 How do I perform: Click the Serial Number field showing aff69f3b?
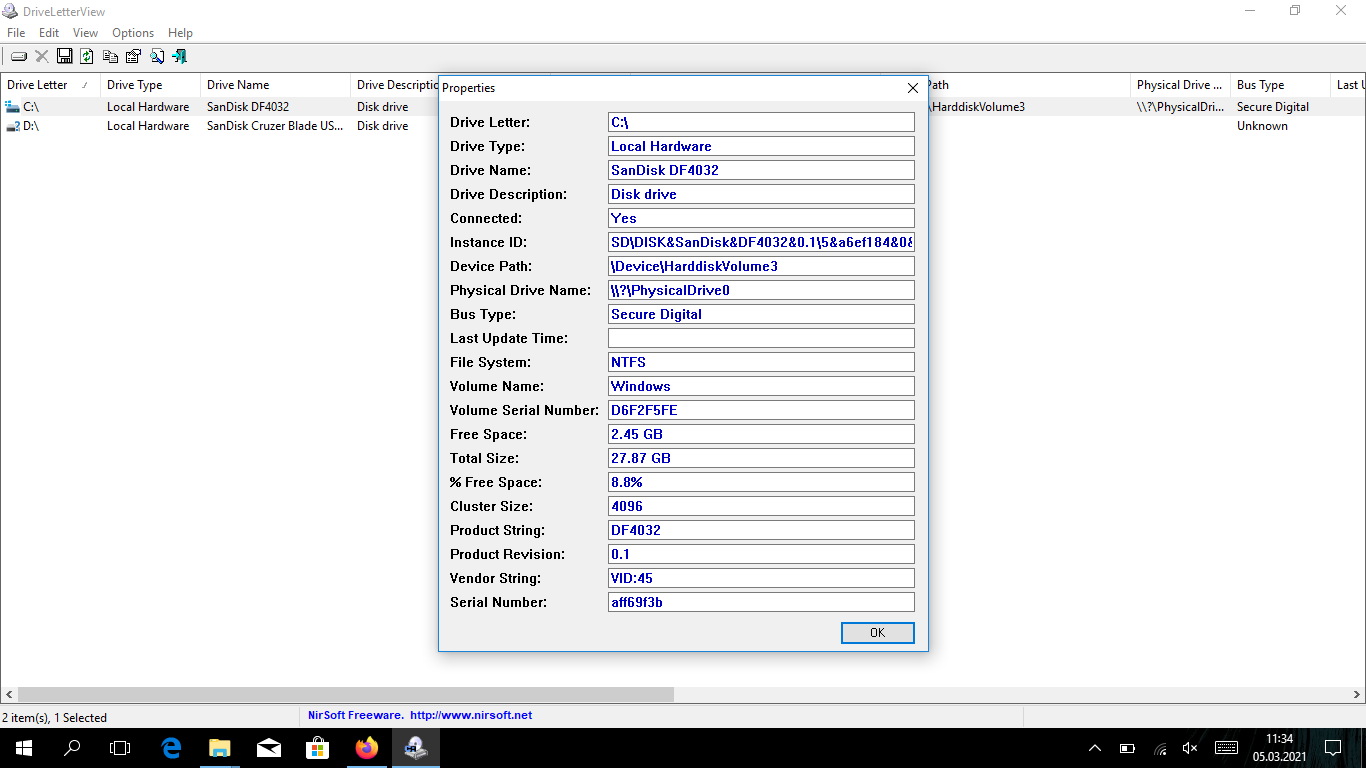tap(761, 602)
